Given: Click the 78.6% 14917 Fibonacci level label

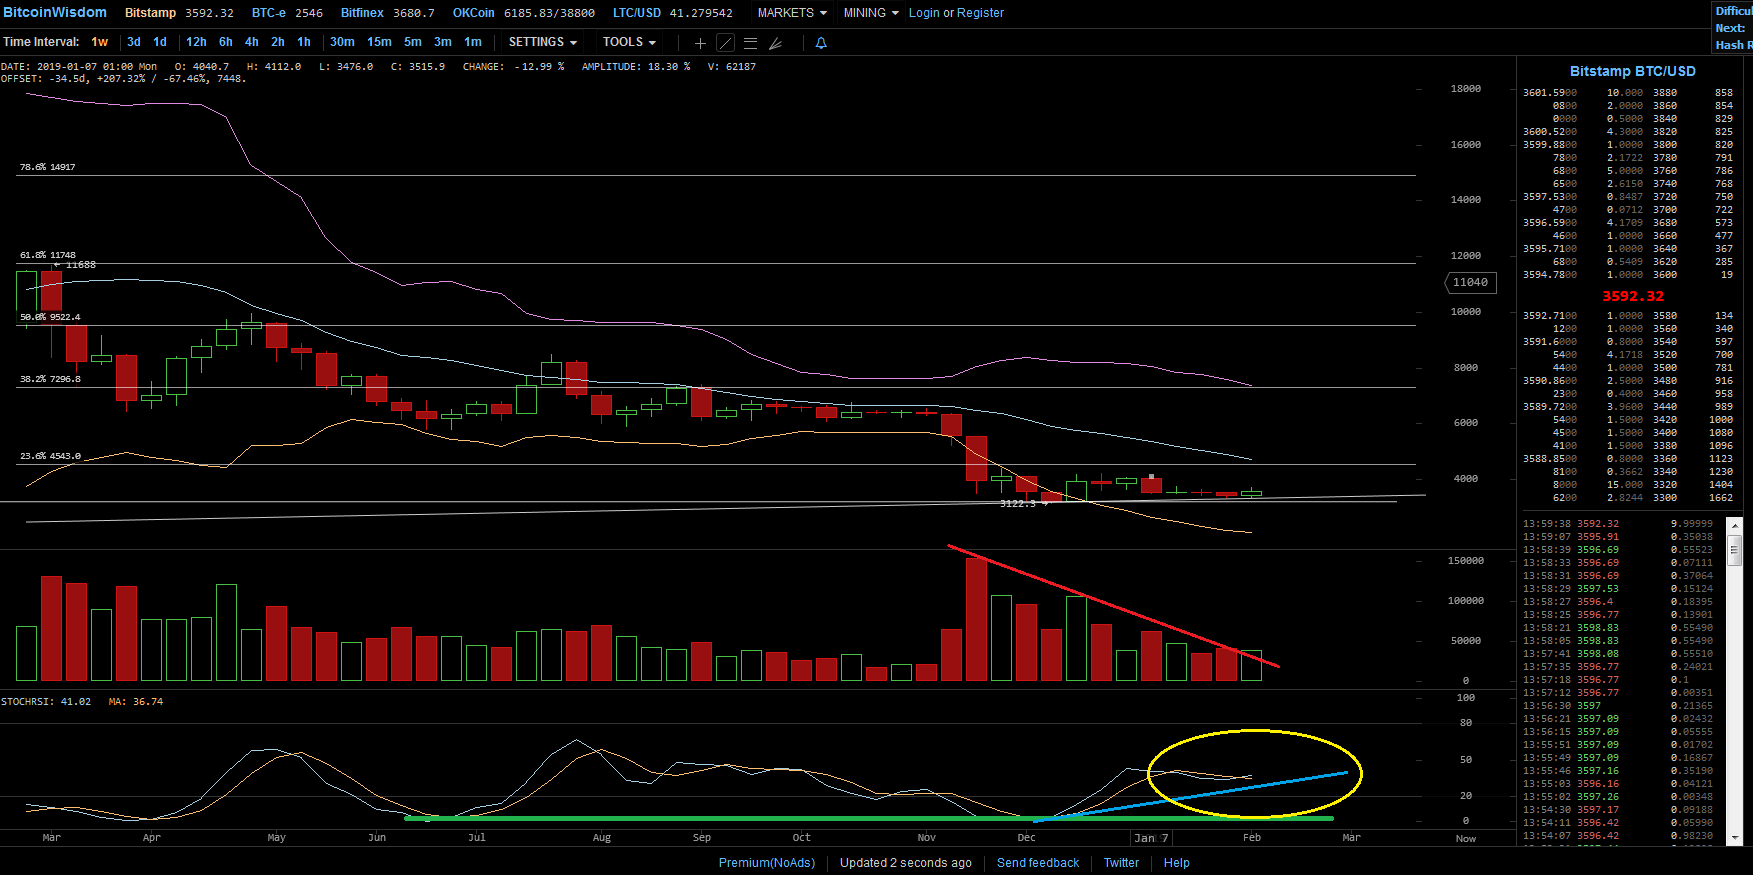Looking at the screenshot, I should tap(48, 167).
